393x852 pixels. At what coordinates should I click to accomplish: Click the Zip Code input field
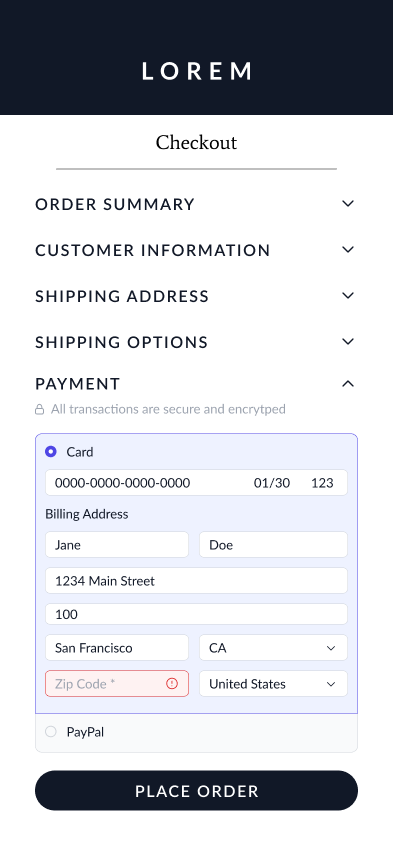tap(117, 684)
